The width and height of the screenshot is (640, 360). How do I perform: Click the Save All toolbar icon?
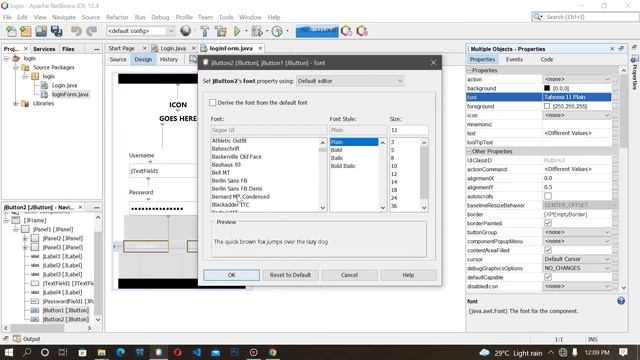(56, 31)
